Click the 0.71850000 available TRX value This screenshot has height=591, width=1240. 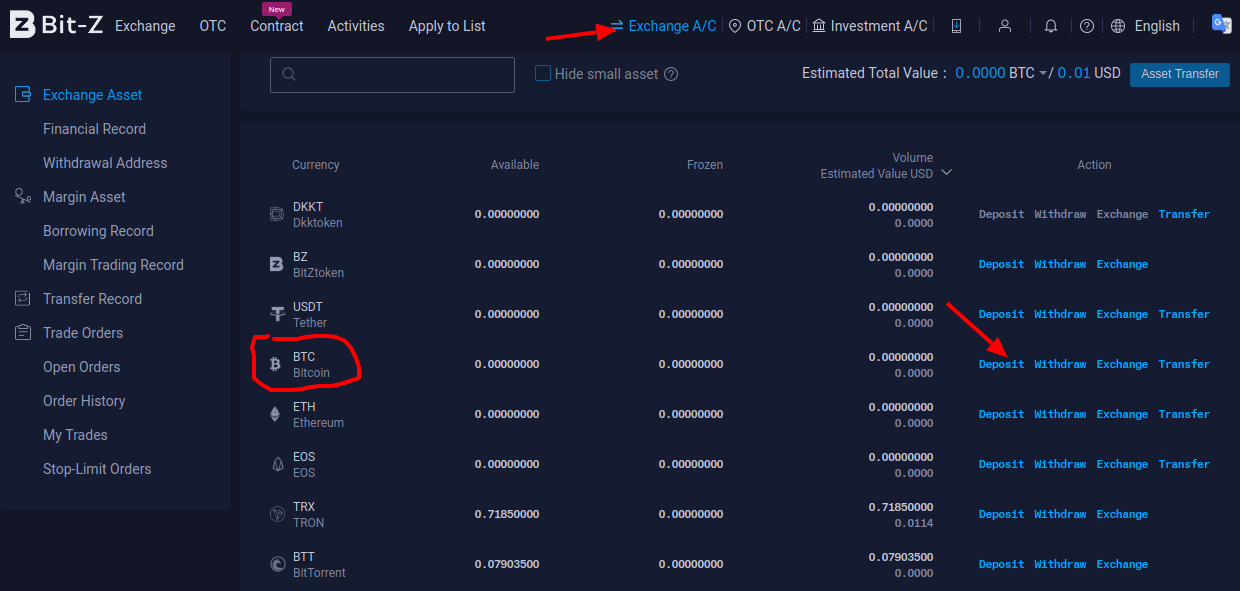coord(507,514)
